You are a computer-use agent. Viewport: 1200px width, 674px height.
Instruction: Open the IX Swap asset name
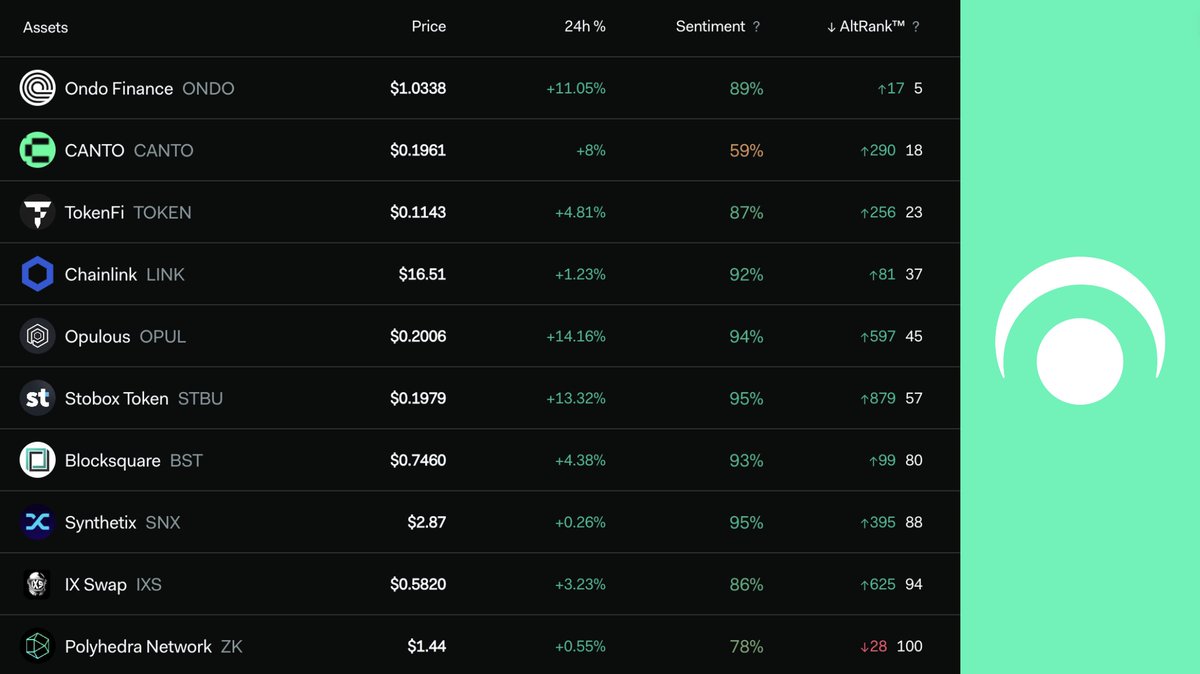pyautogui.click(x=95, y=584)
